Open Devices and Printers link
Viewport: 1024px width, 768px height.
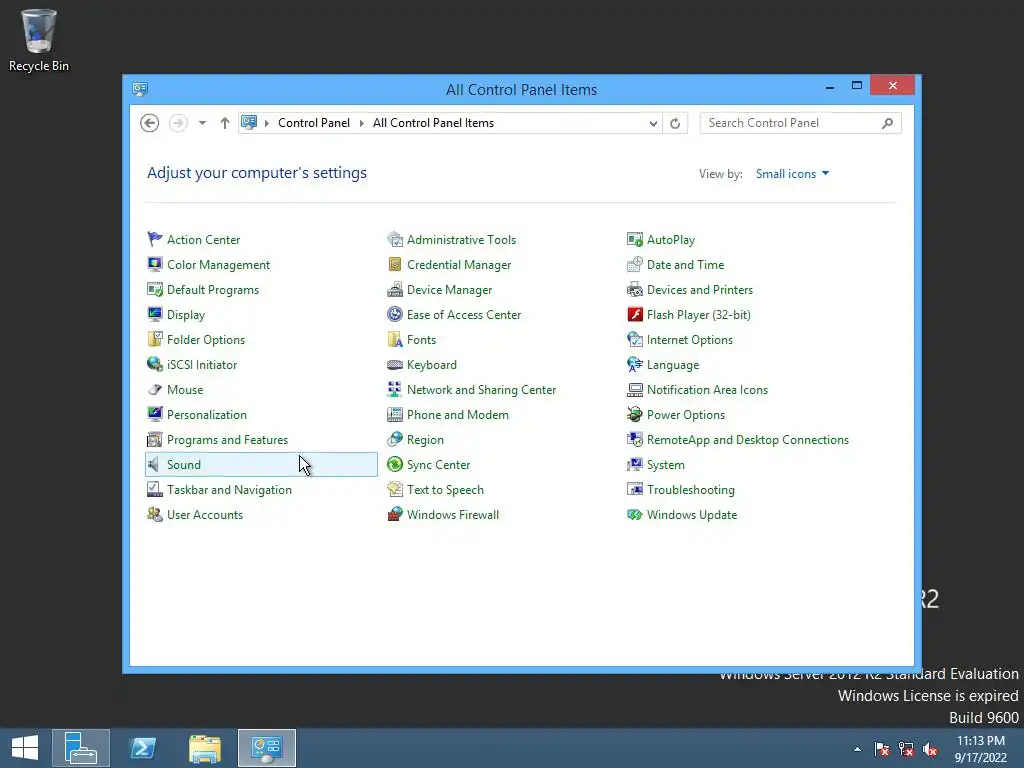coord(699,289)
